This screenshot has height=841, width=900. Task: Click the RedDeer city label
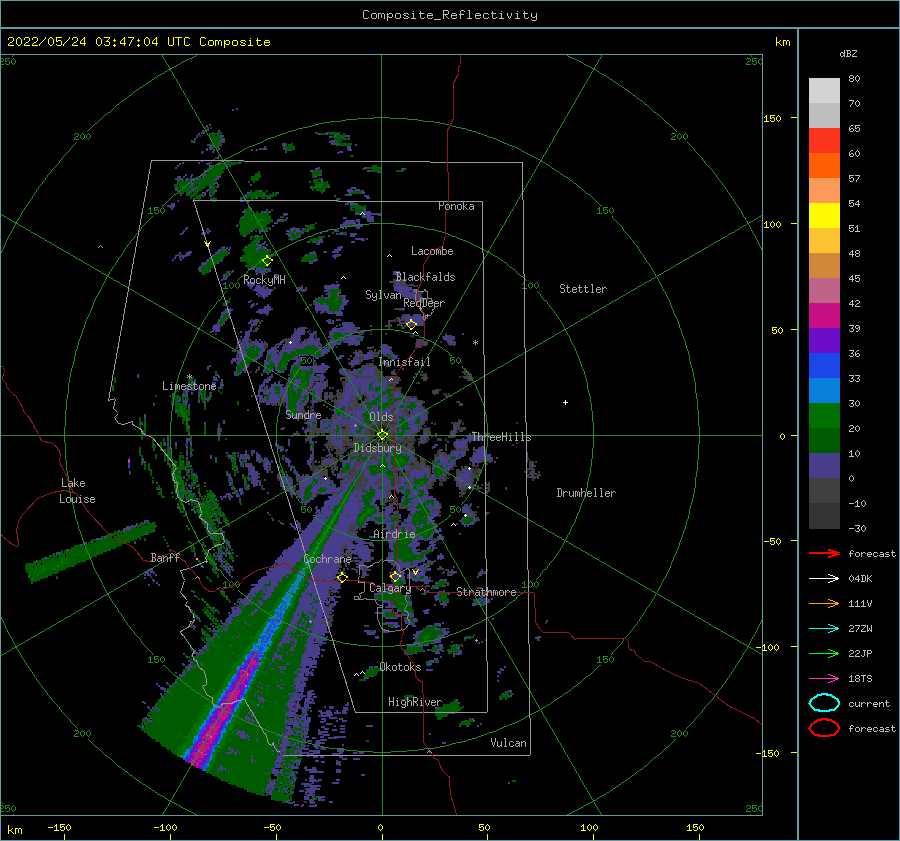click(x=424, y=303)
